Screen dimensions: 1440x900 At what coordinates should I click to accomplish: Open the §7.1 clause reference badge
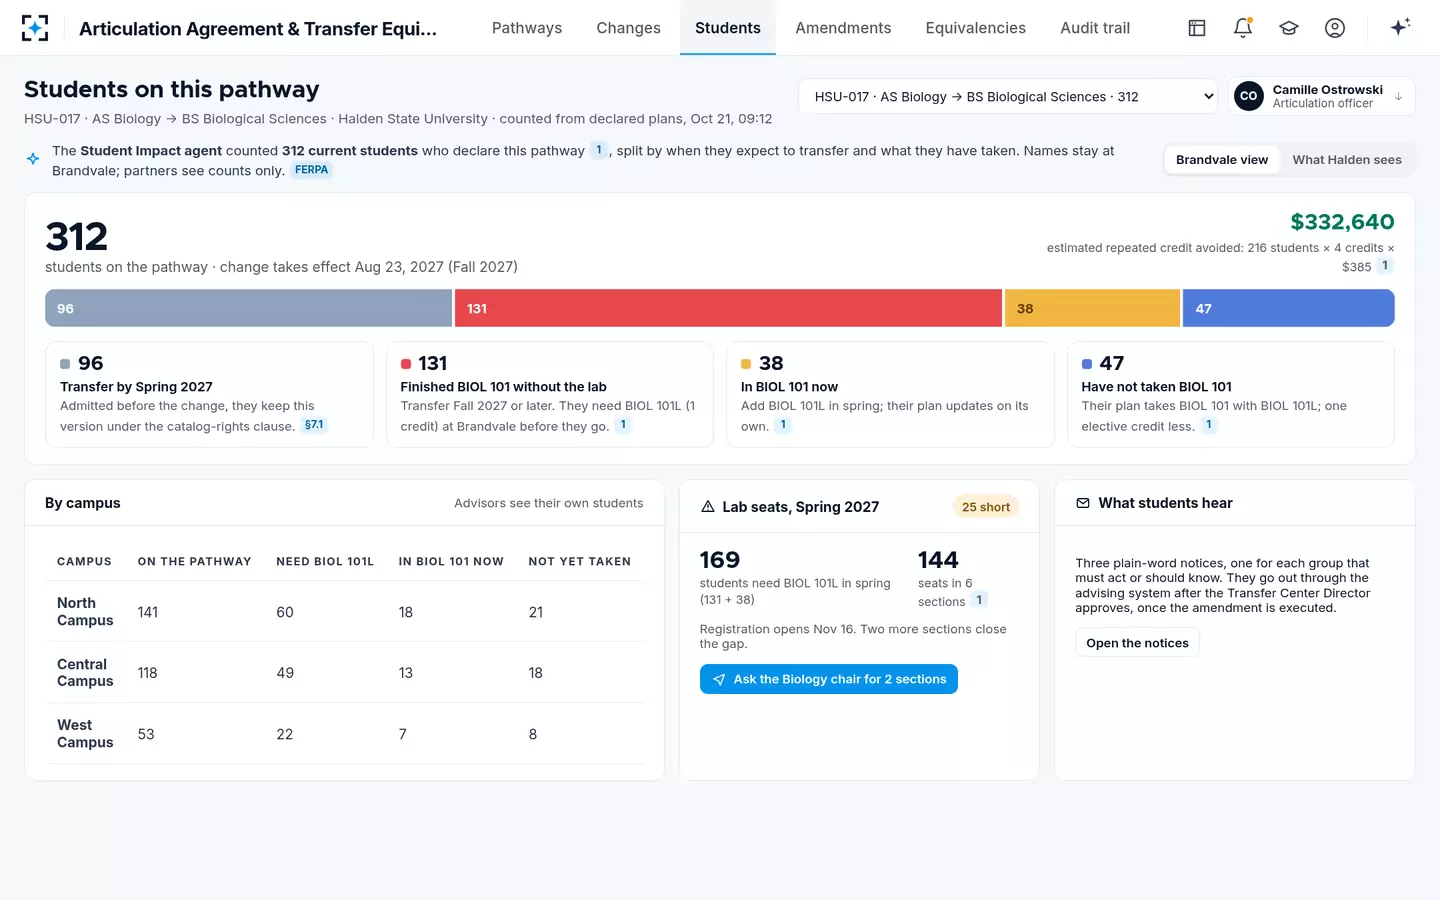pos(314,425)
